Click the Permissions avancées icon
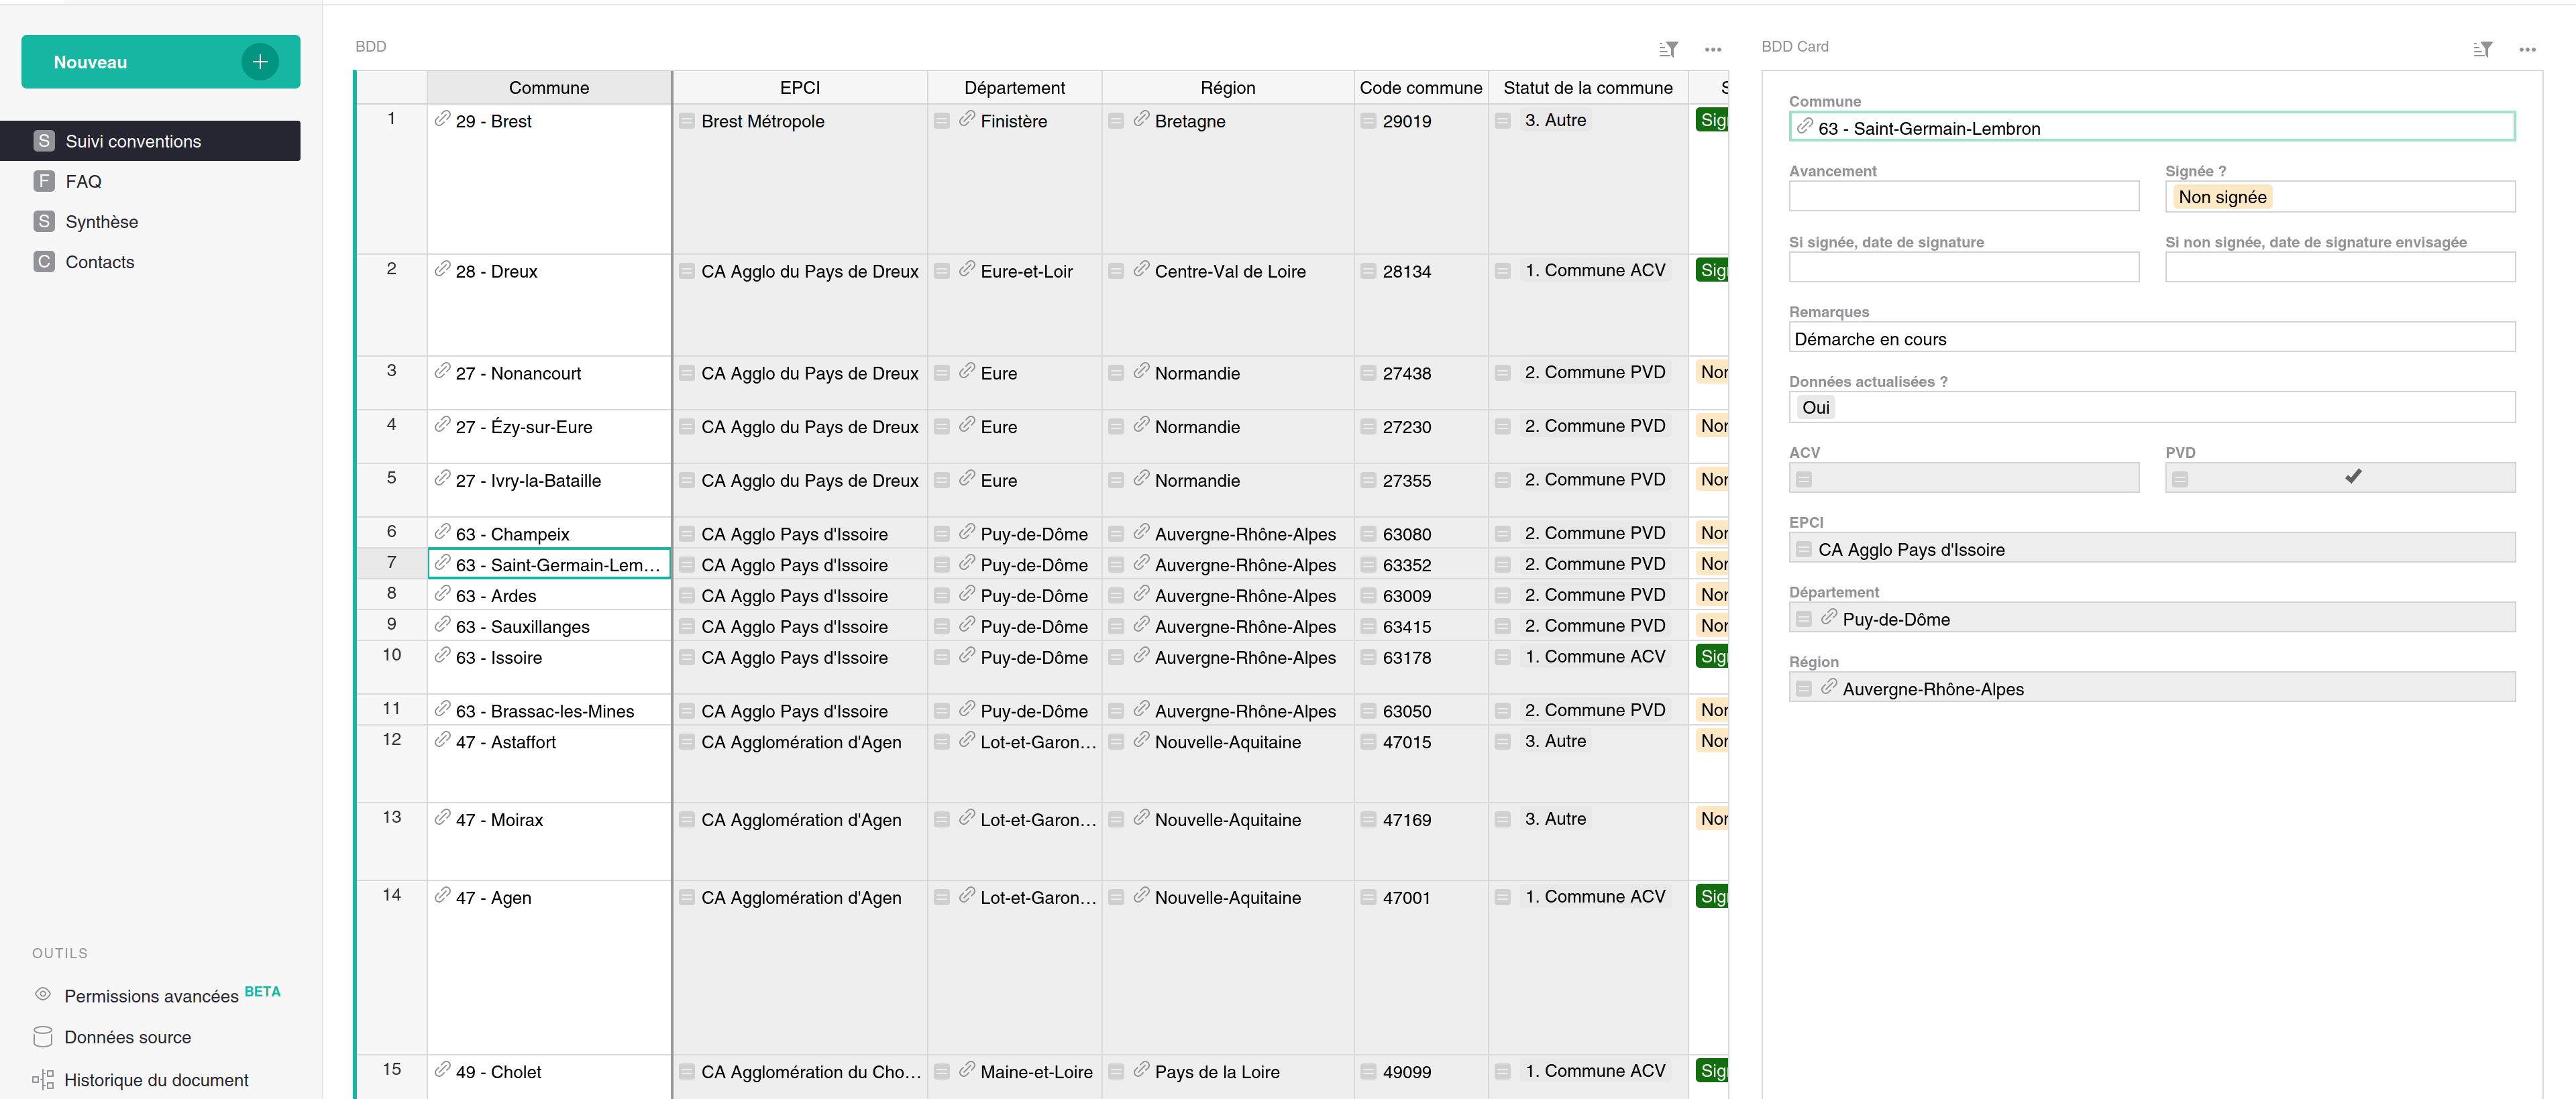This screenshot has height=1099, width=2576. point(42,994)
